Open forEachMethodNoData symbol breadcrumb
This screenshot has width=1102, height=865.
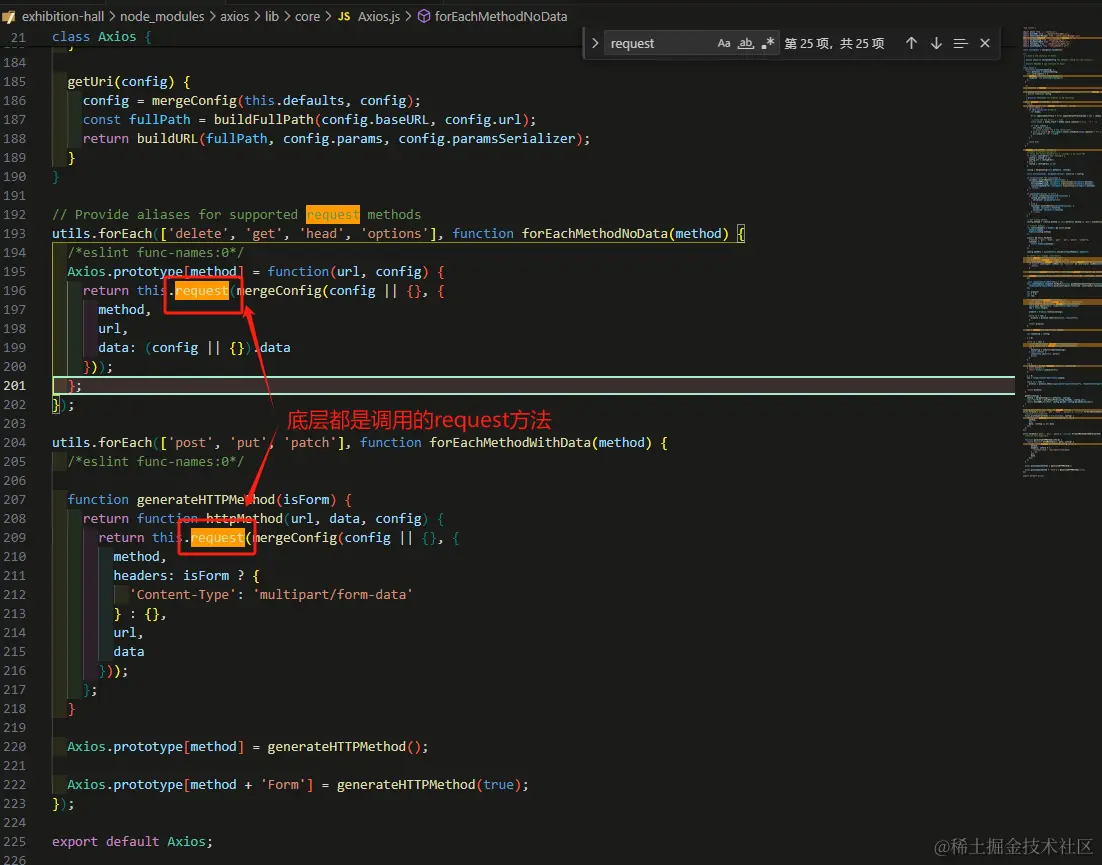tap(500, 16)
